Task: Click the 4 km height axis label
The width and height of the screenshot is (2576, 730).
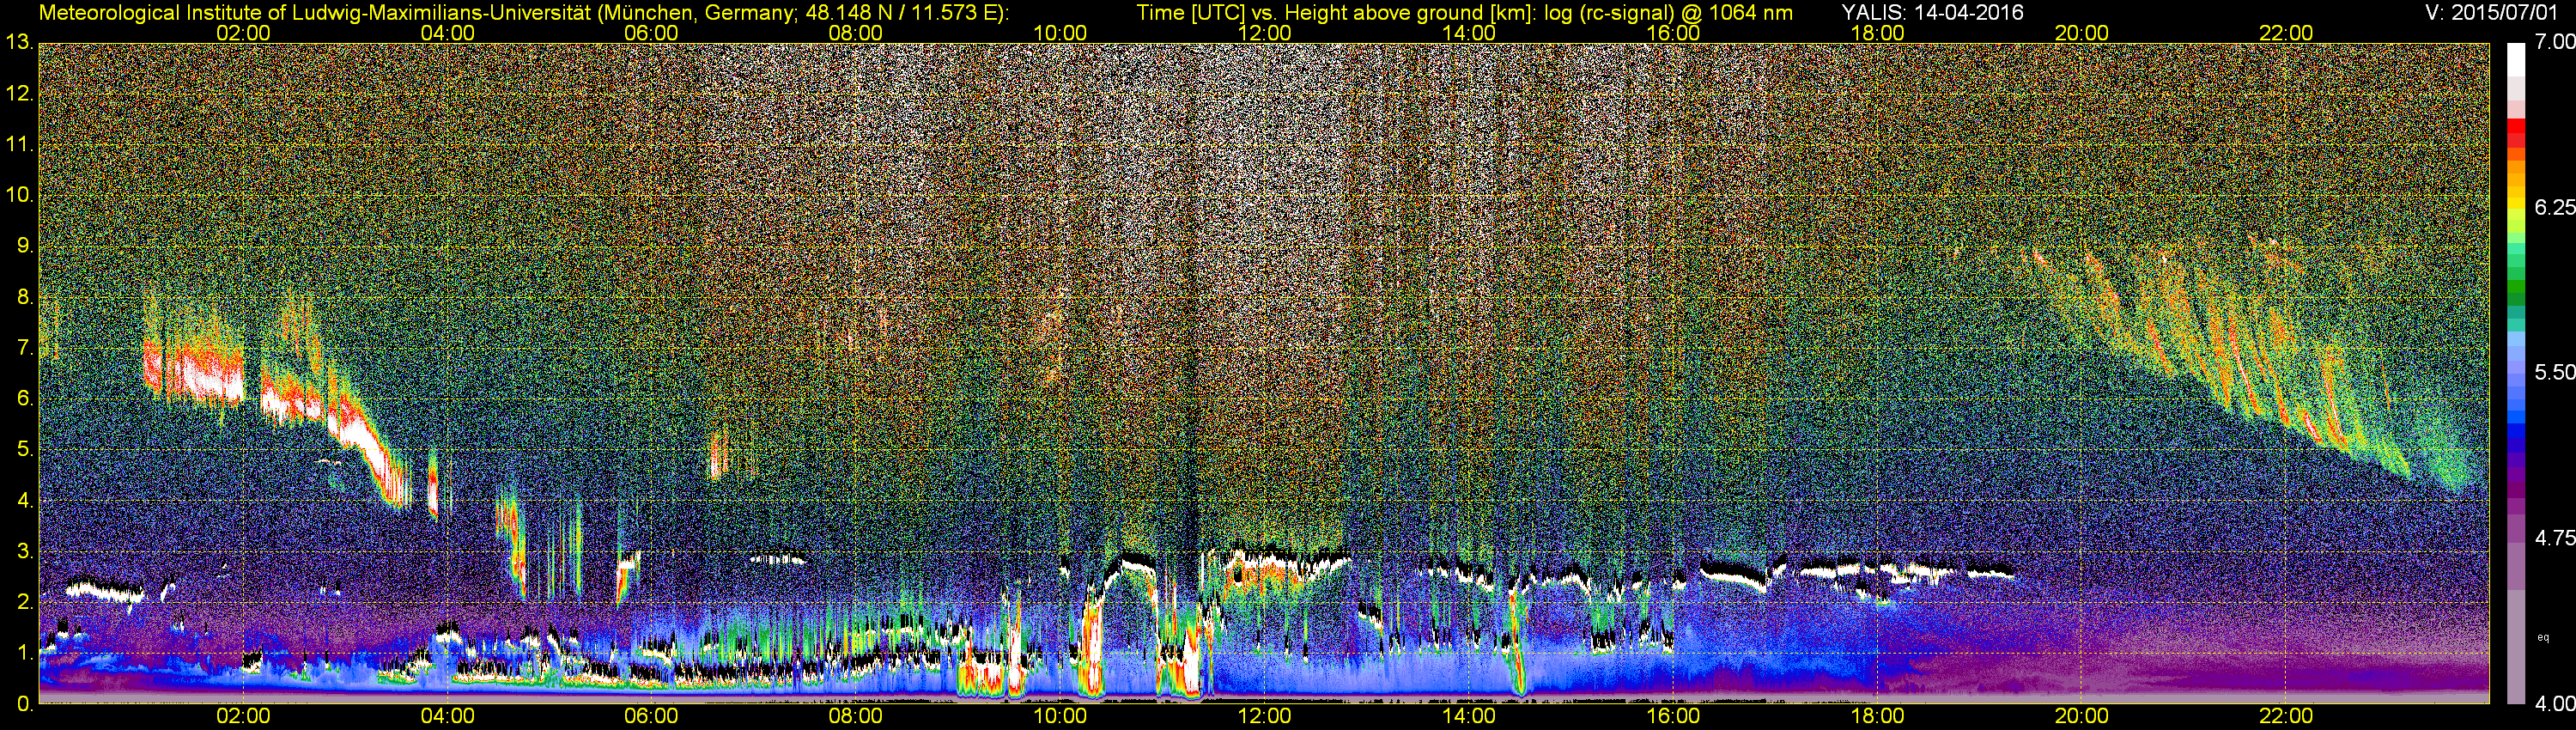Action: (x=24, y=500)
